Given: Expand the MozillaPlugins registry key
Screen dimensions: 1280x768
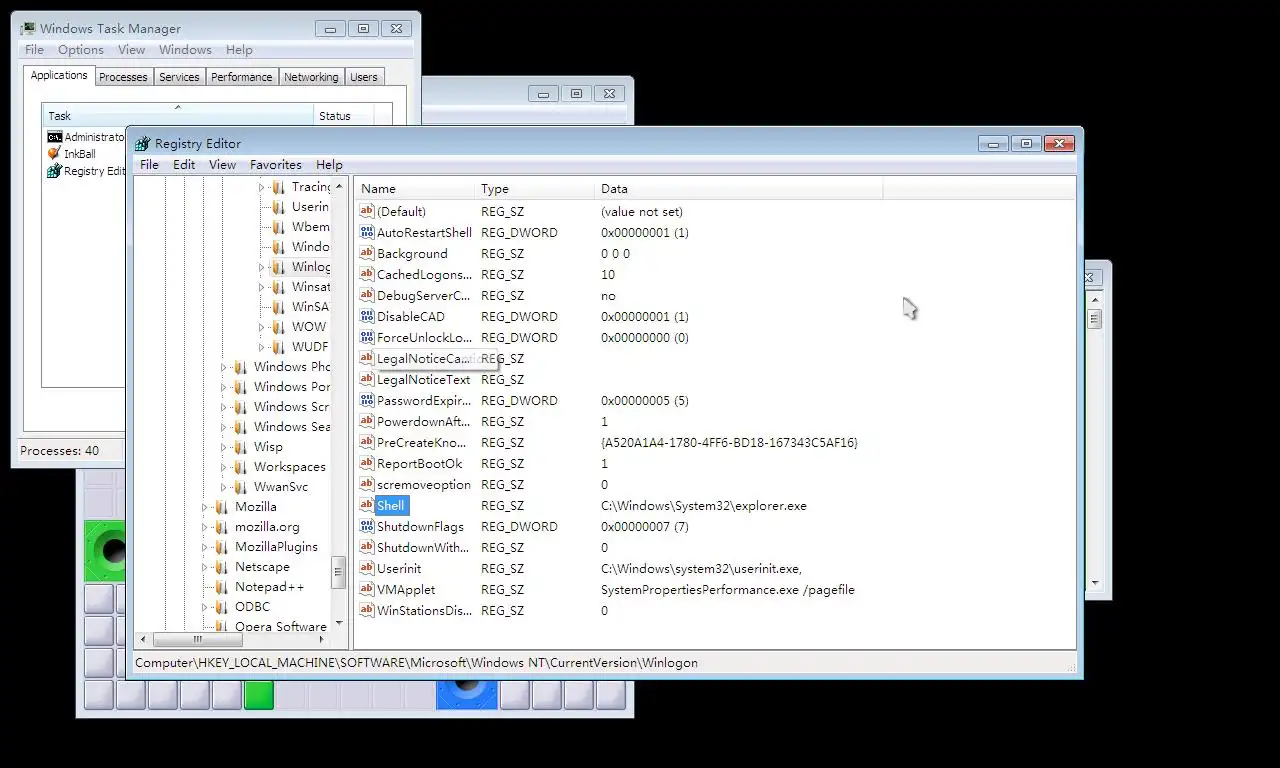Looking at the screenshot, I should [x=205, y=547].
